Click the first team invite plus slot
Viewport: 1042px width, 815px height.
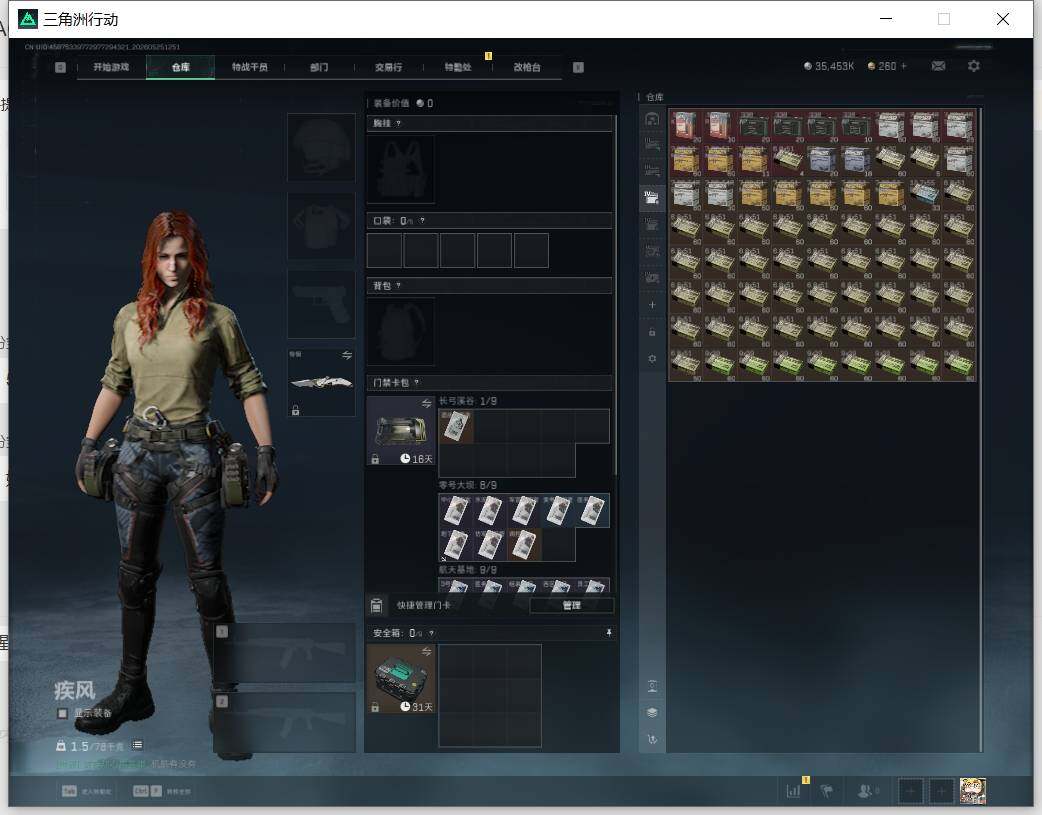coord(910,791)
